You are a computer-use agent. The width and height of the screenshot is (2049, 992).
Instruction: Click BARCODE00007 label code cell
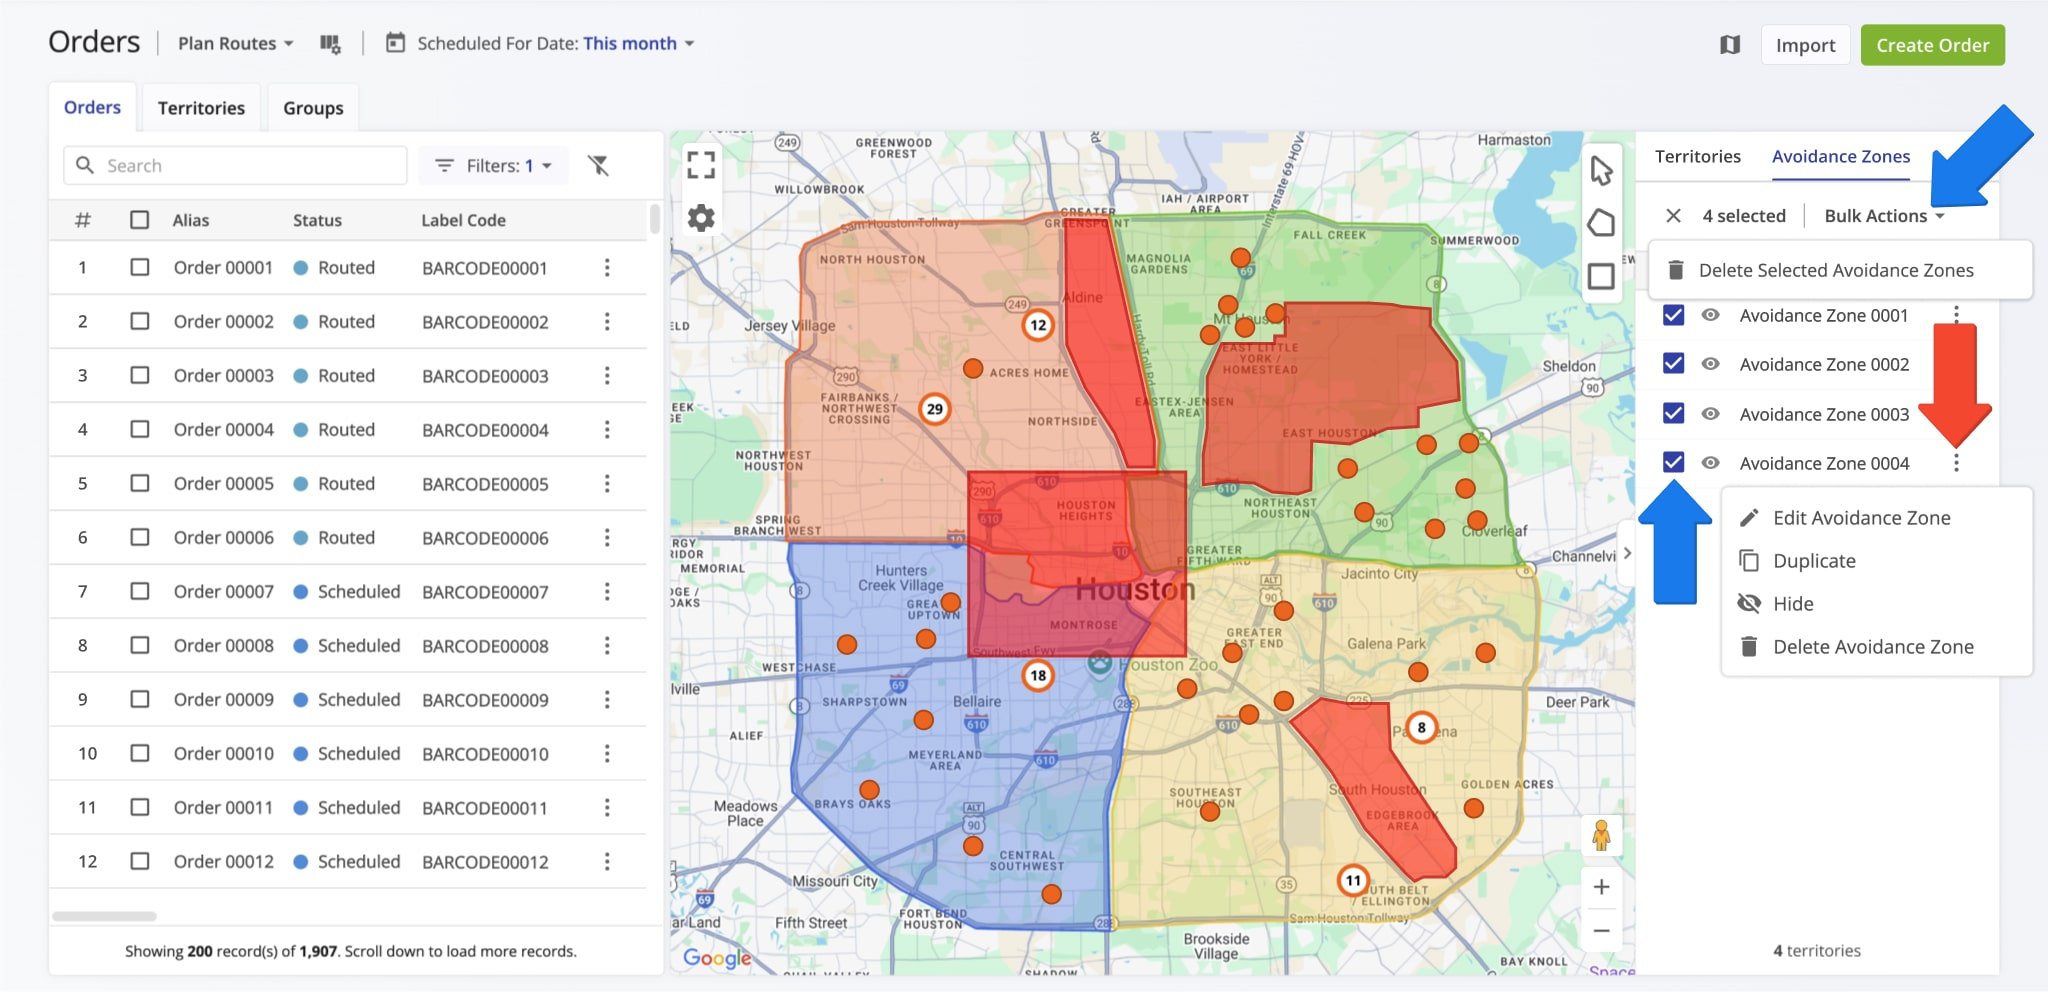[x=485, y=592]
